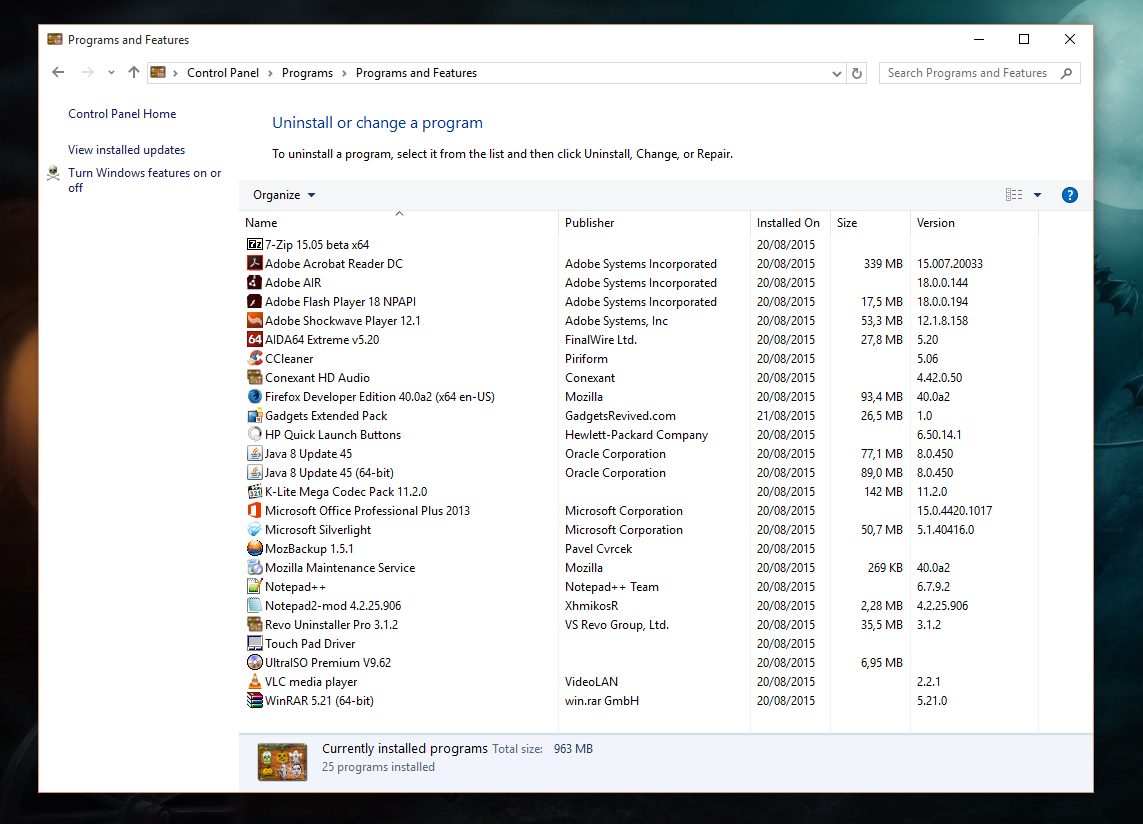Open the Control Panel Home link

122,114
